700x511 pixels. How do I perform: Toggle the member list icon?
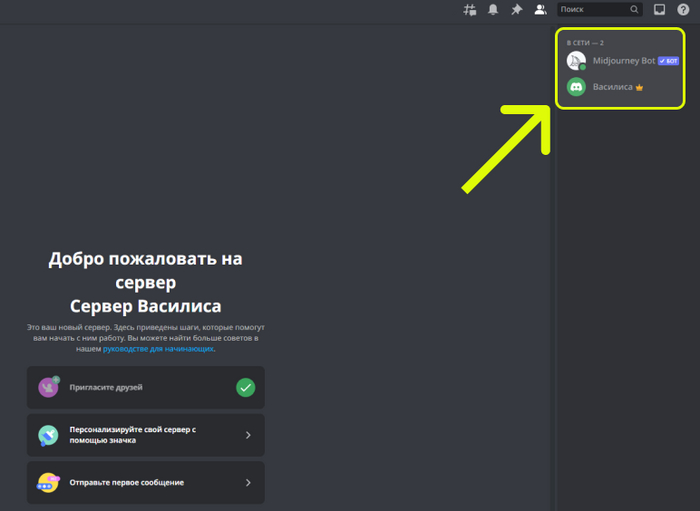pos(540,10)
